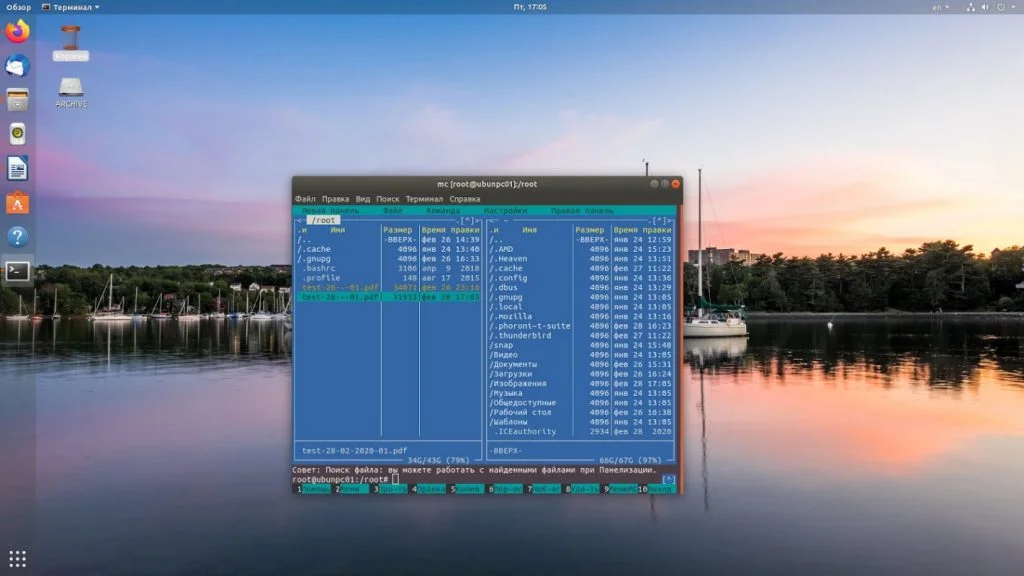Click the Help question mark icon

(x=17, y=237)
